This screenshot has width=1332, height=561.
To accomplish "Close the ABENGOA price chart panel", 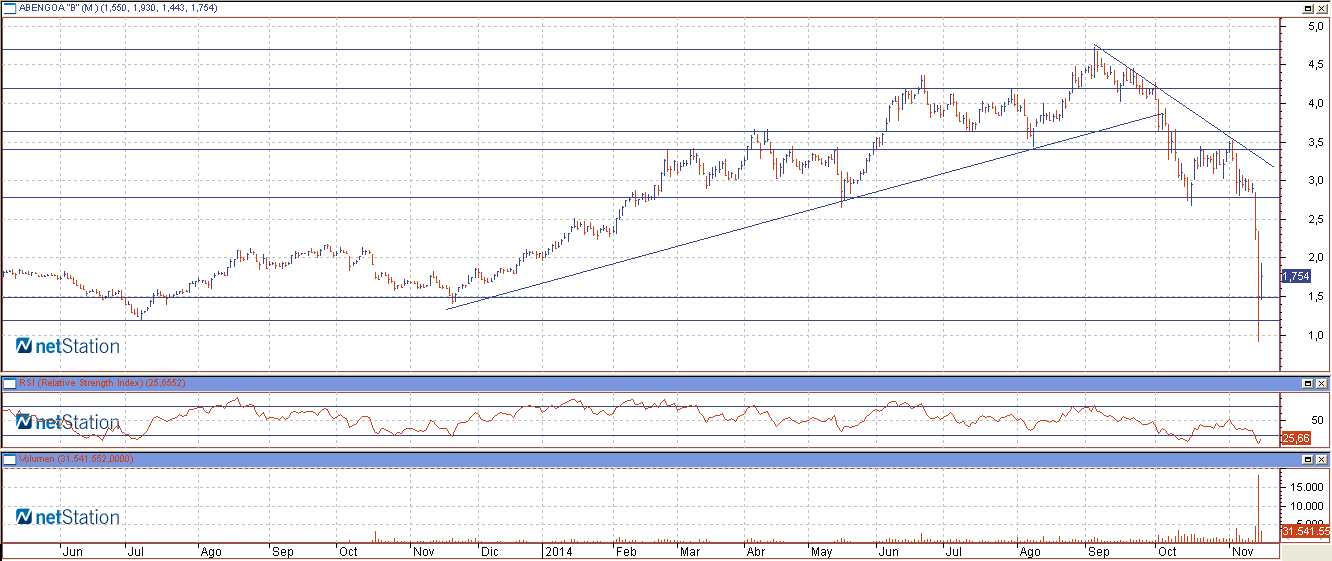I will click(x=1322, y=7).
